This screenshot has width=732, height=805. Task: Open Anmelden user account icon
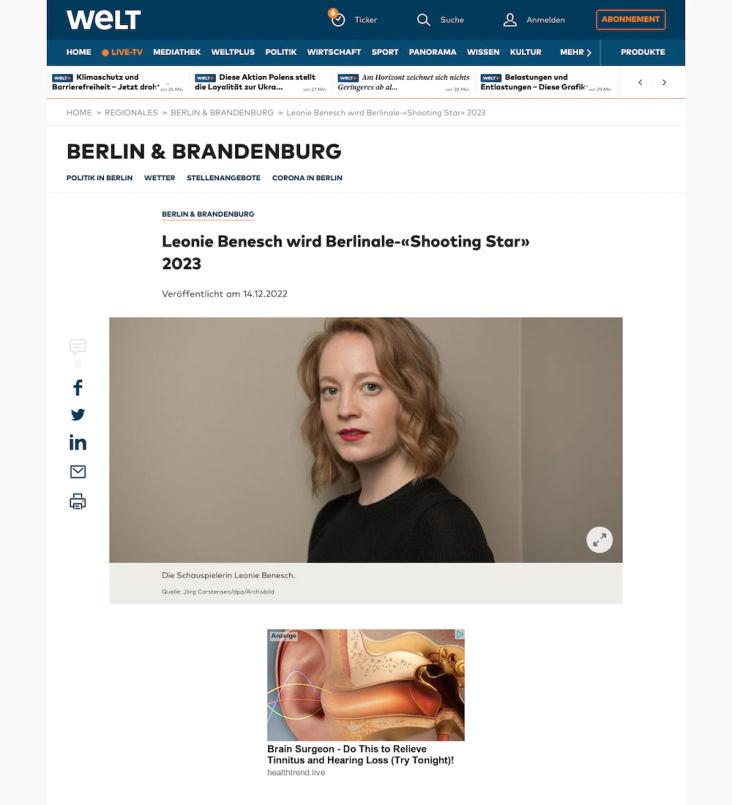[x=510, y=20]
